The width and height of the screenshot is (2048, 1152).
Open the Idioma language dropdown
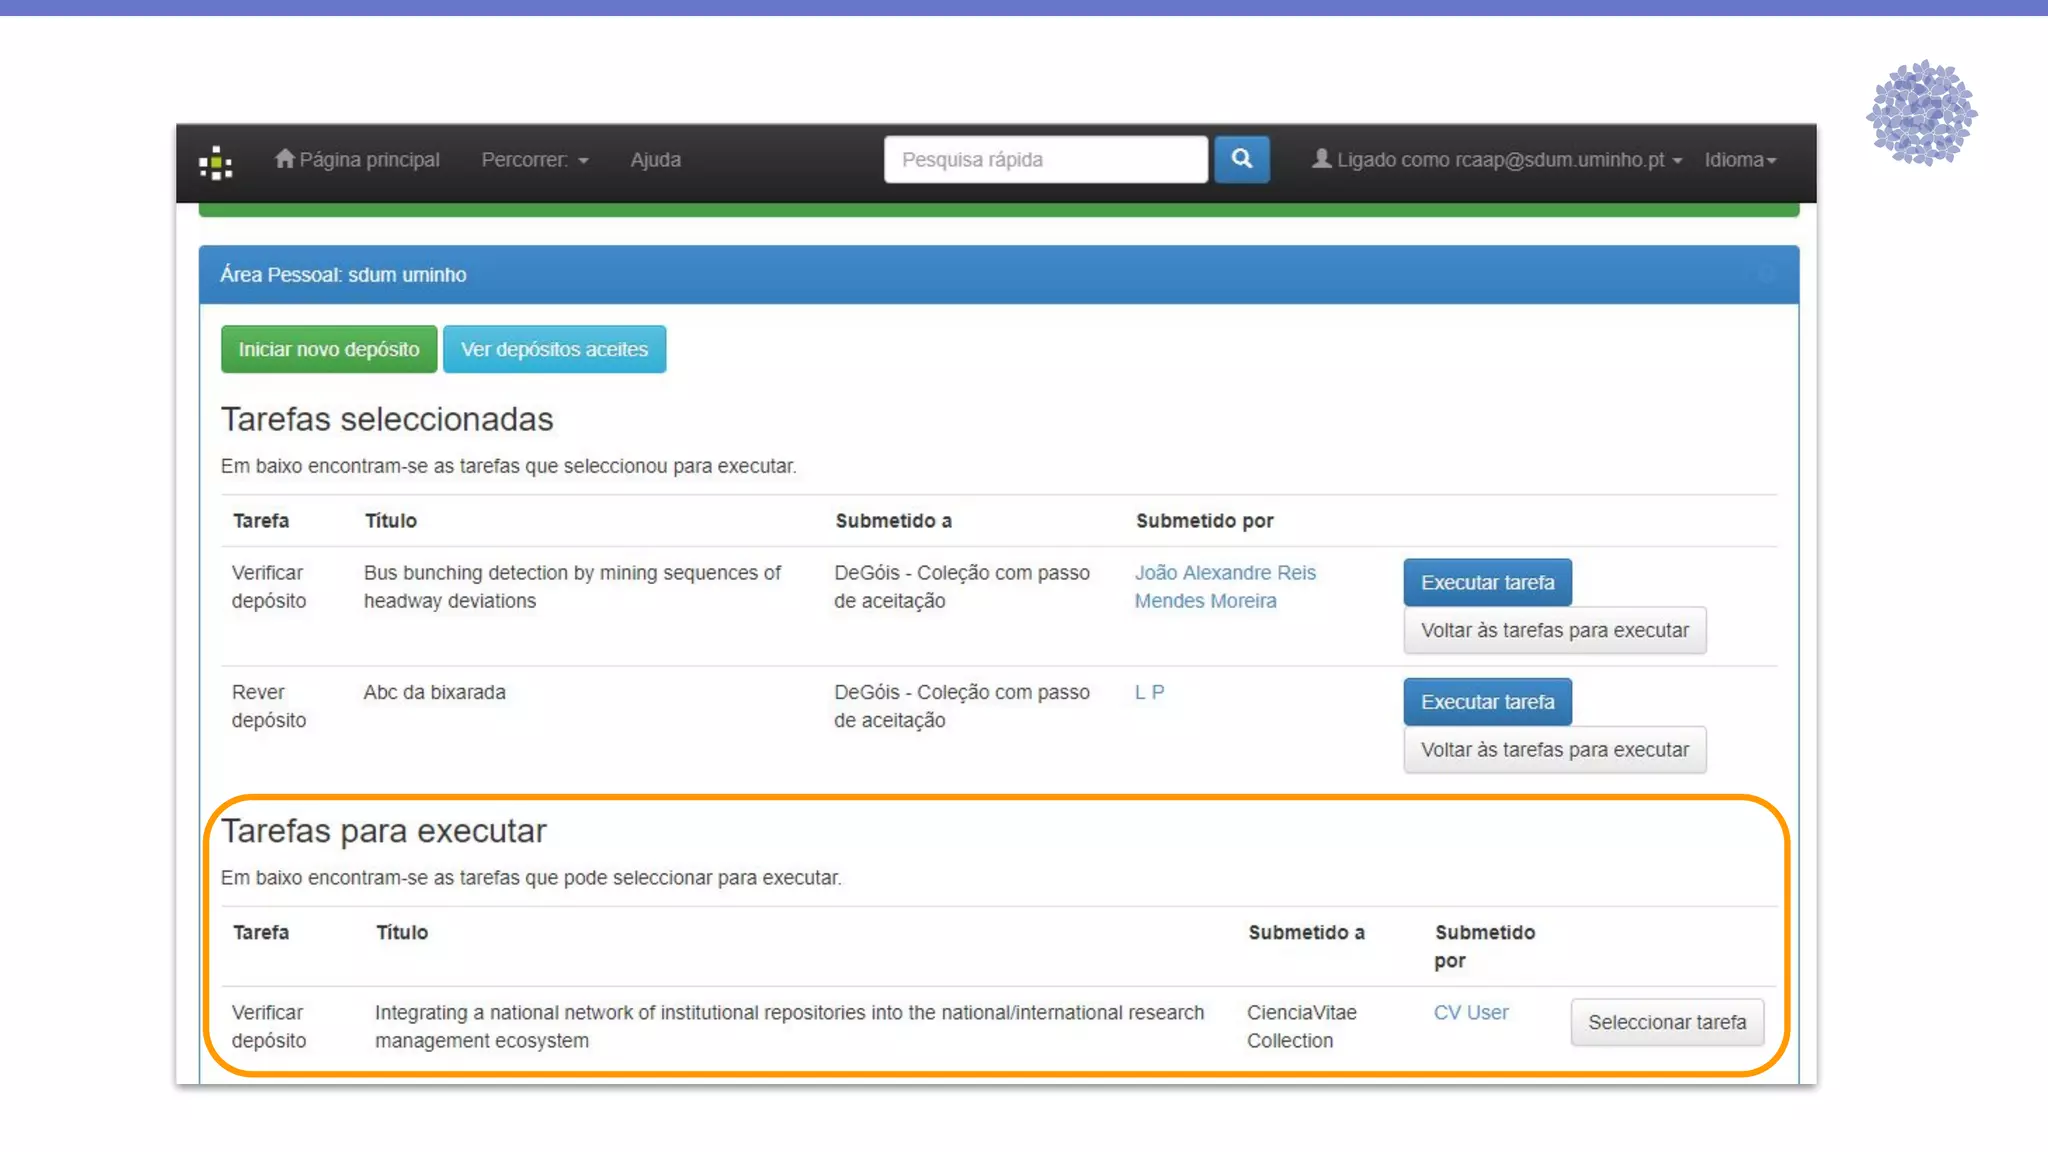1740,160
